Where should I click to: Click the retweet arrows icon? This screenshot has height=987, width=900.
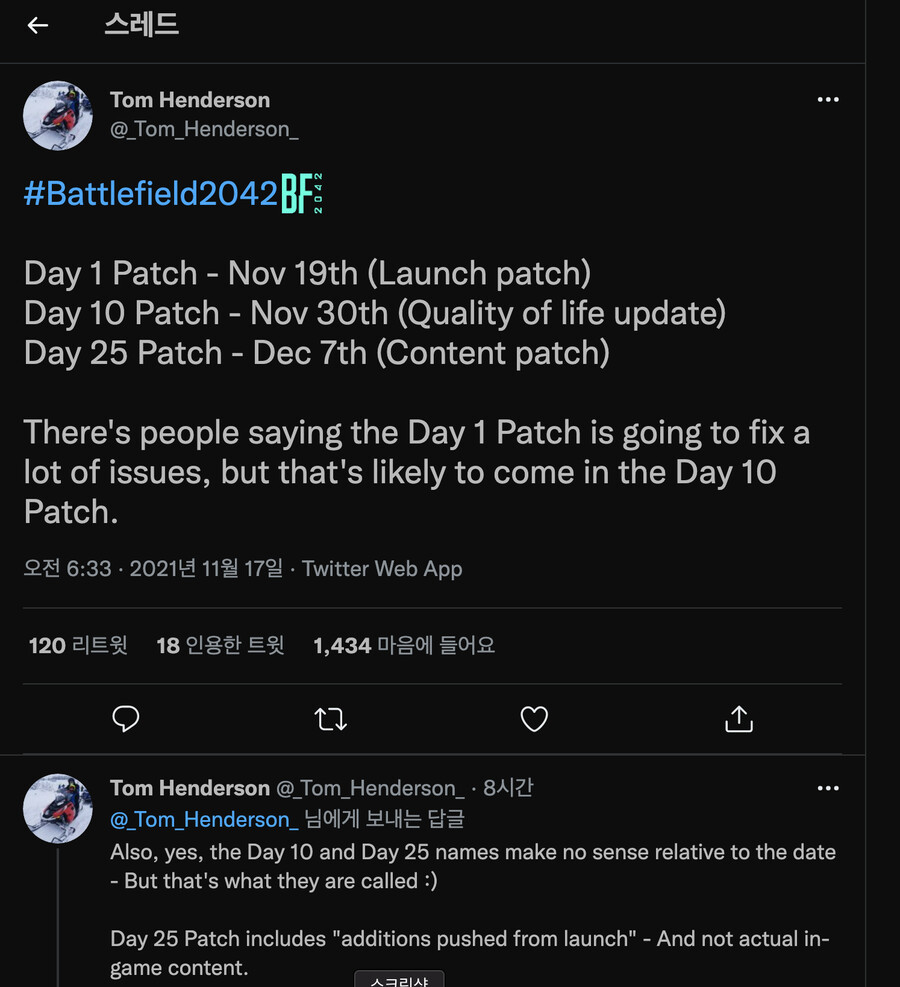pos(331,718)
